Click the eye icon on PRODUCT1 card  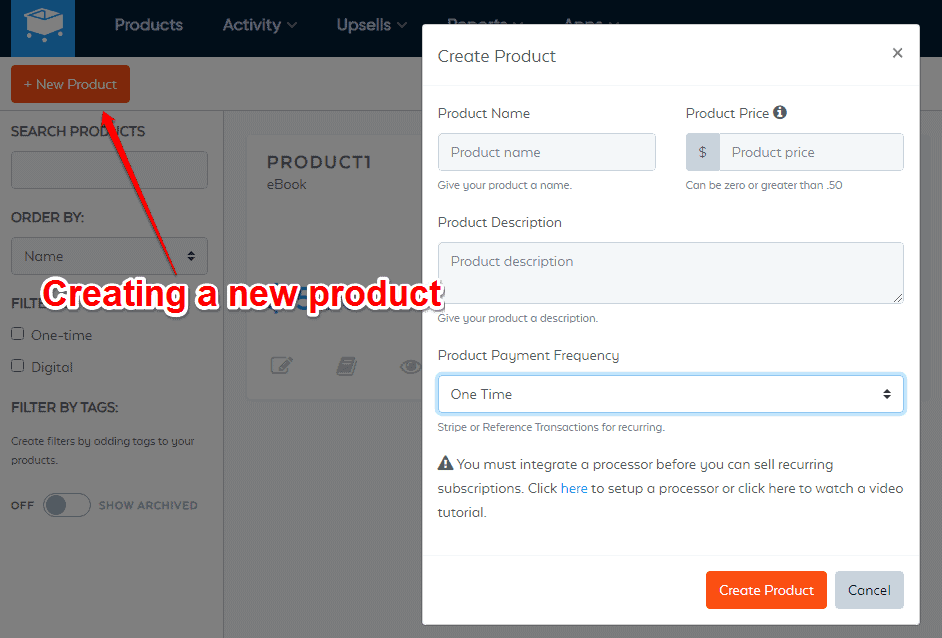409,367
